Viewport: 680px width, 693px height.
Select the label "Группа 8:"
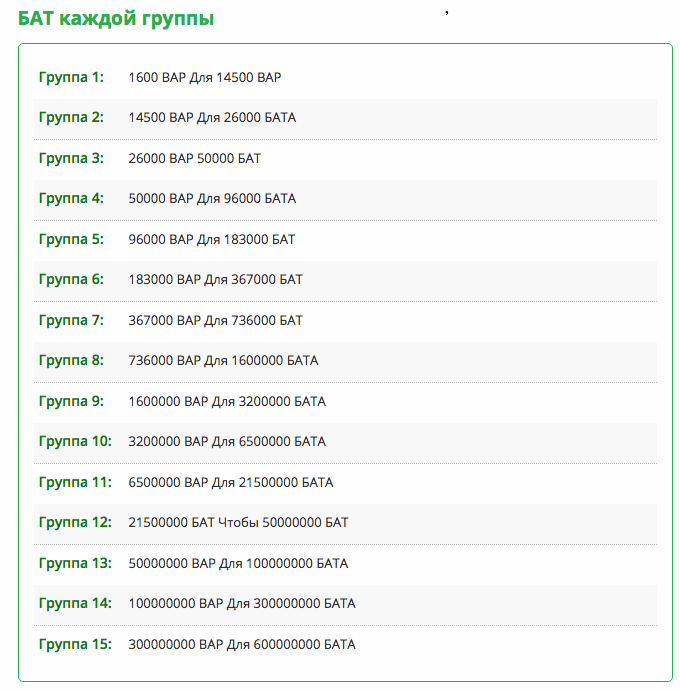coord(71,360)
